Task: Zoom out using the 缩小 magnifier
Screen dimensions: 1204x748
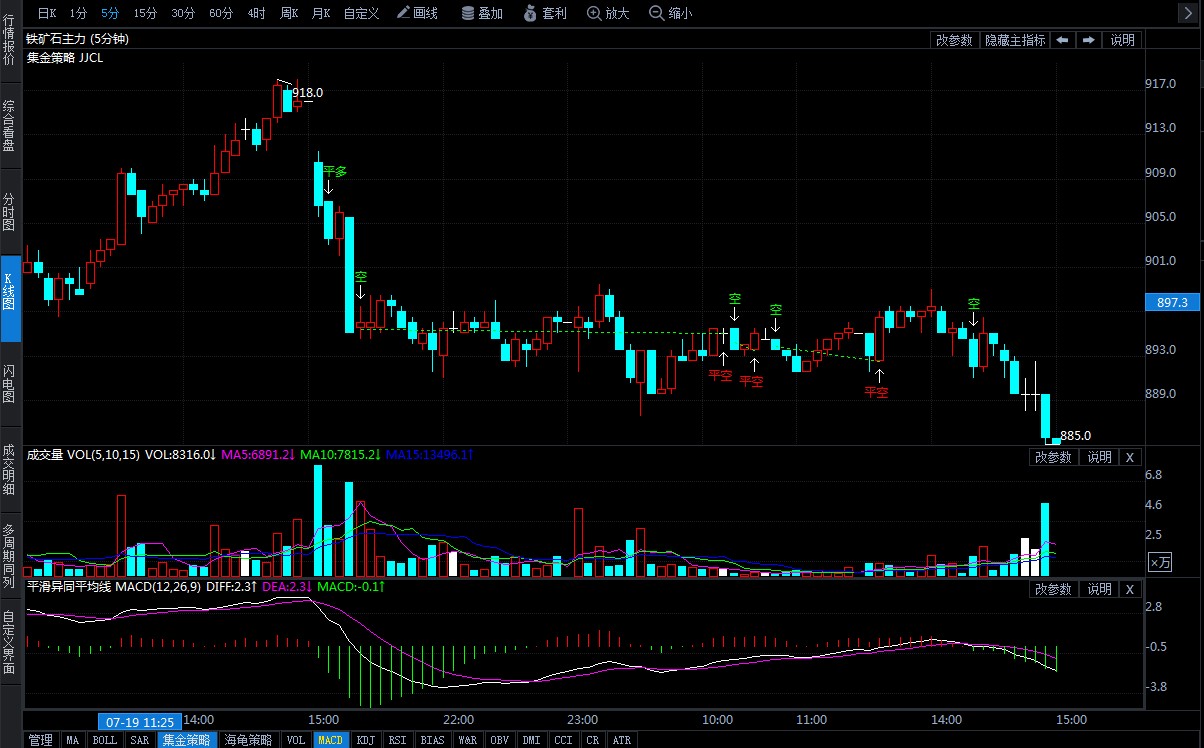Action: [x=670, y=13]
